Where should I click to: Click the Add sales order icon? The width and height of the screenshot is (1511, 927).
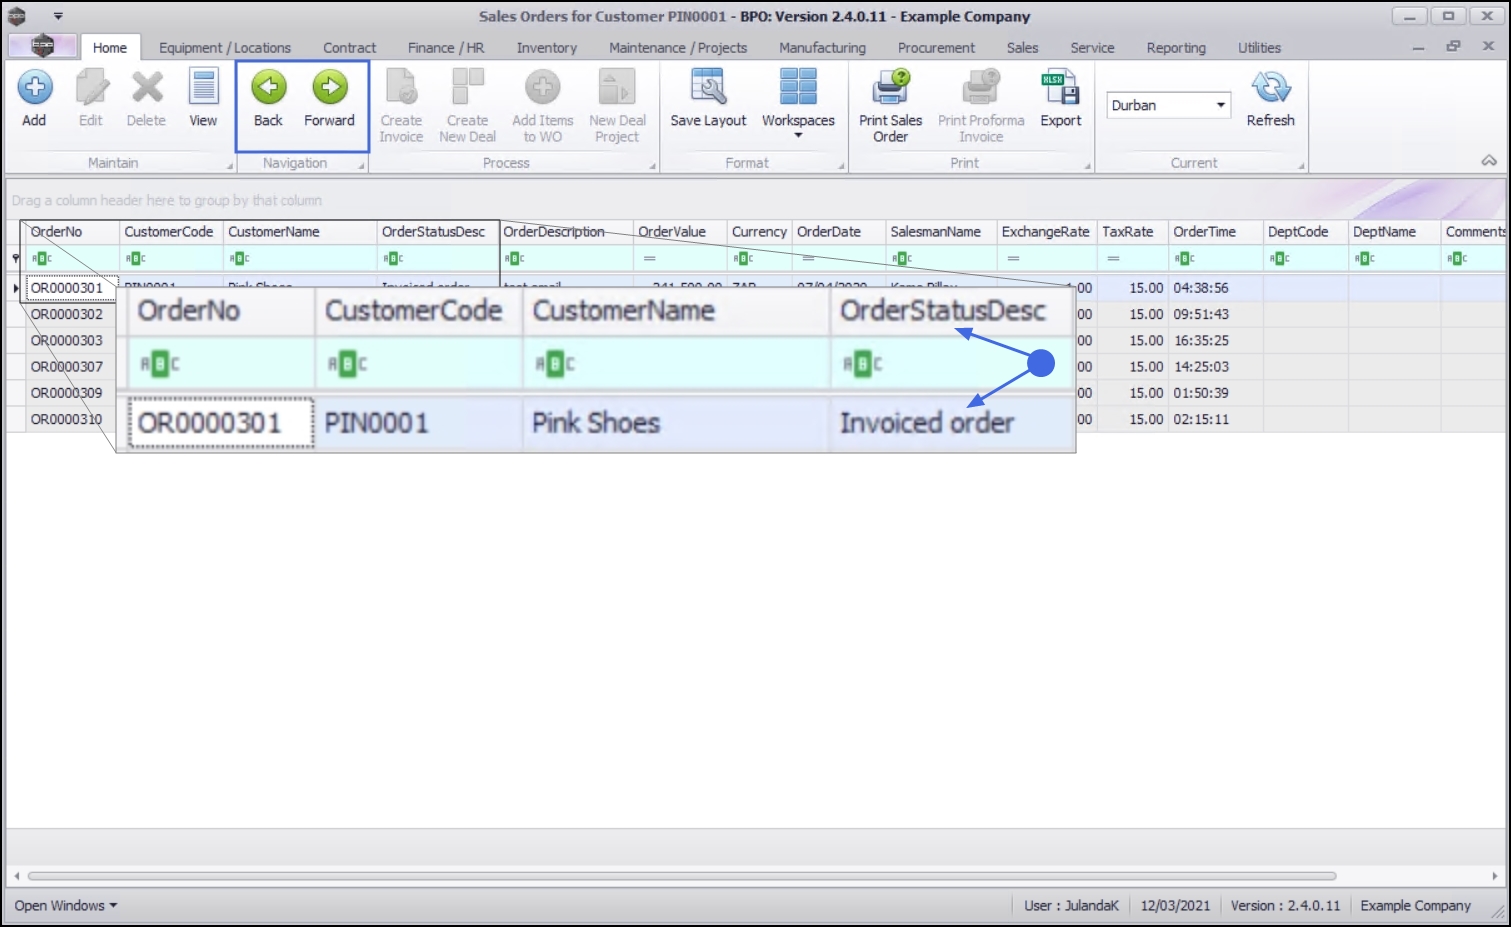click(34, 88)
